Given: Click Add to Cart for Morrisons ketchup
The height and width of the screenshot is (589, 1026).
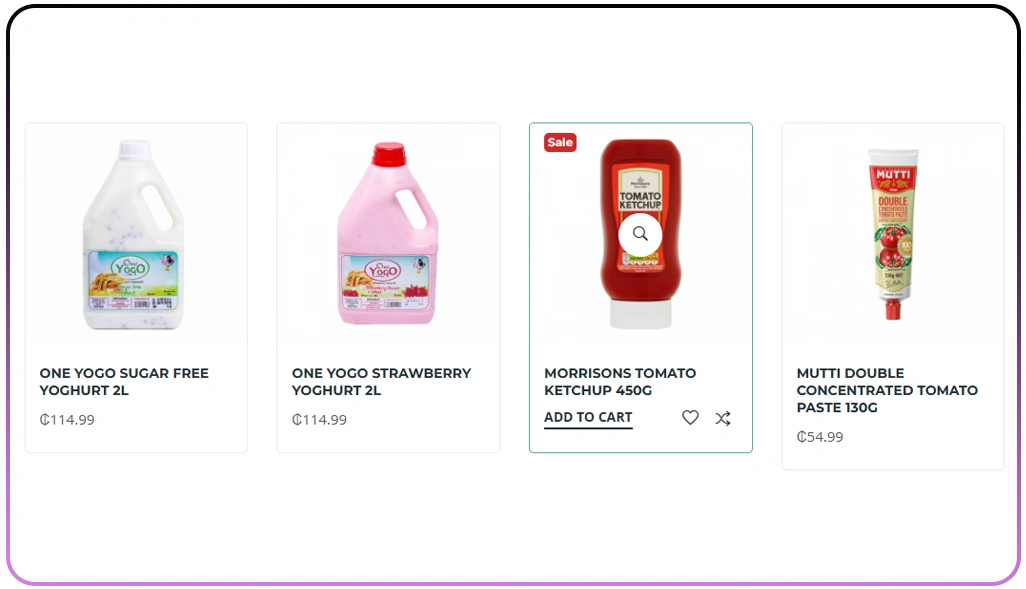Looking at the screenshot, I should click(588, 417).
